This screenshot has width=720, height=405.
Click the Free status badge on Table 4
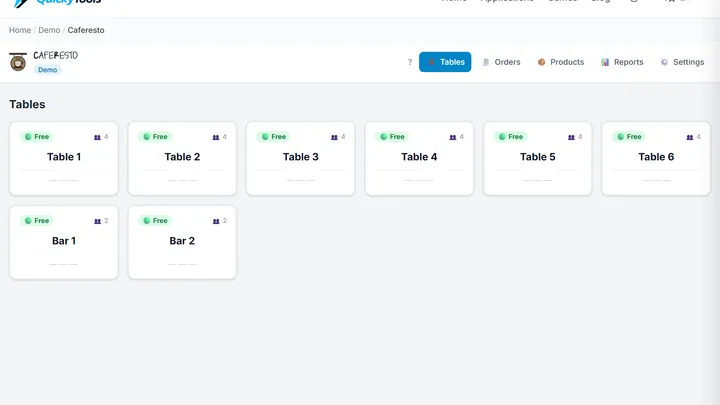click(x=392, y=136)
